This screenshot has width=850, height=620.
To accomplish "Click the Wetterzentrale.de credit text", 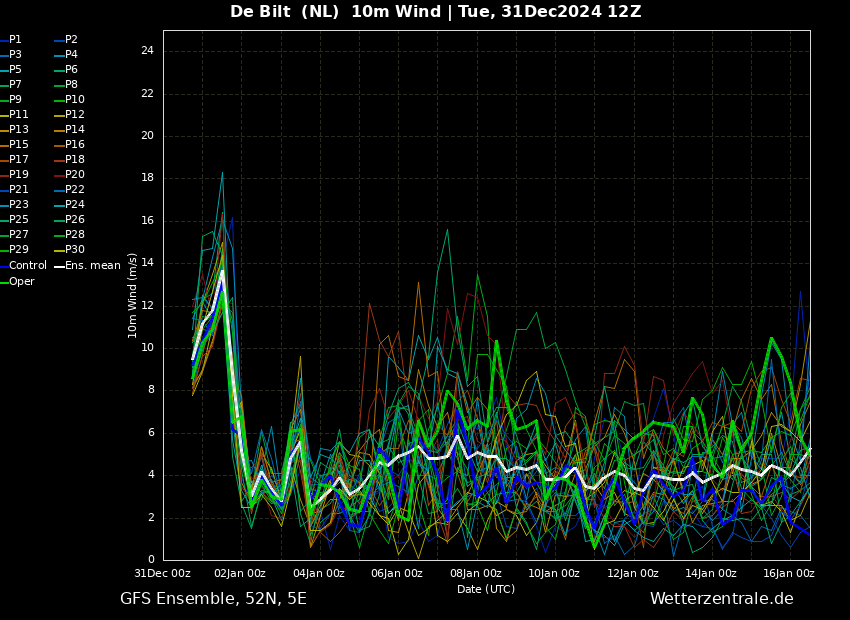I will 722,599.
